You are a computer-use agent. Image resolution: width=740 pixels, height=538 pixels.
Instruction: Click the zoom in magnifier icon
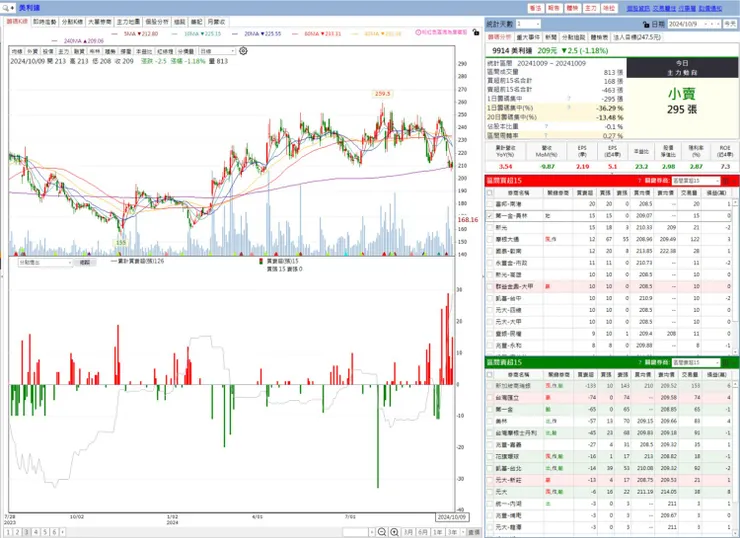pyautogui.click(x=395, y=532)
